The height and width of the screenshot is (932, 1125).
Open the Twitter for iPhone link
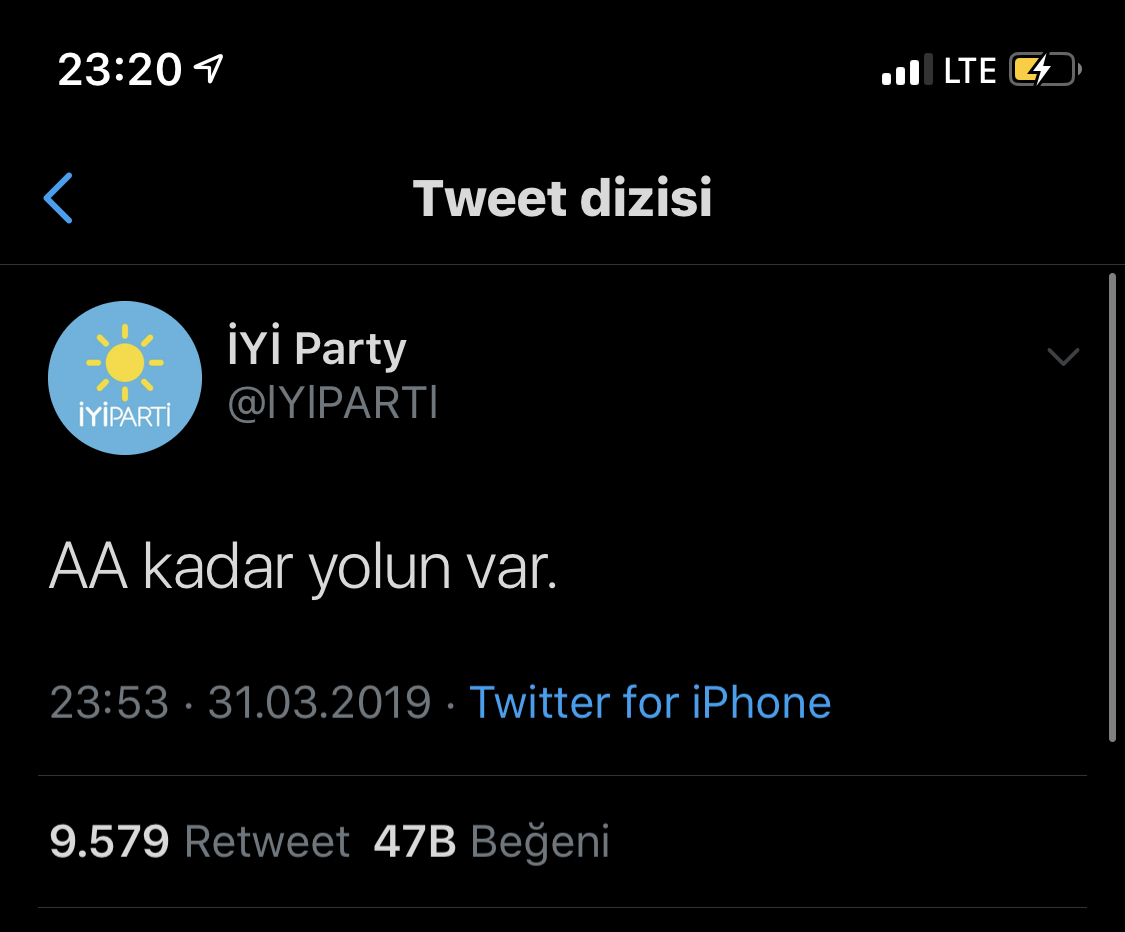tap(650, 702)
